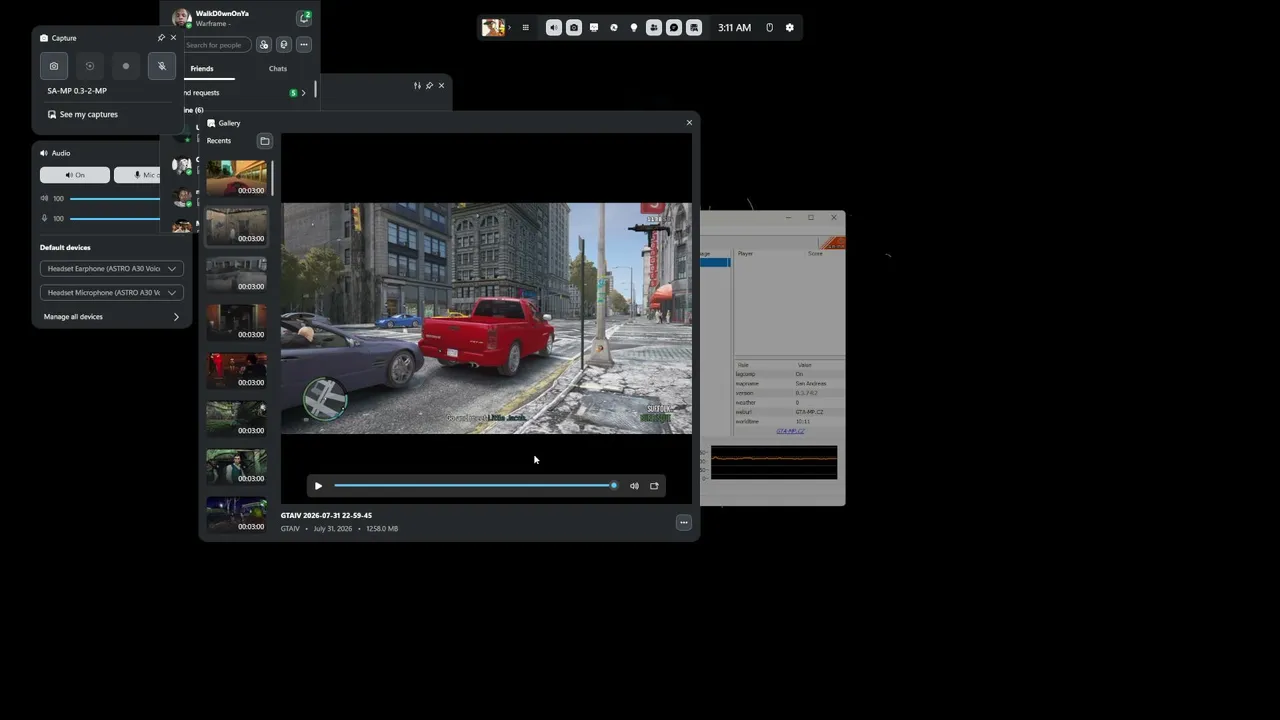1280x720 pixels.
Task: Click the add friend icon
Action: 264,45
